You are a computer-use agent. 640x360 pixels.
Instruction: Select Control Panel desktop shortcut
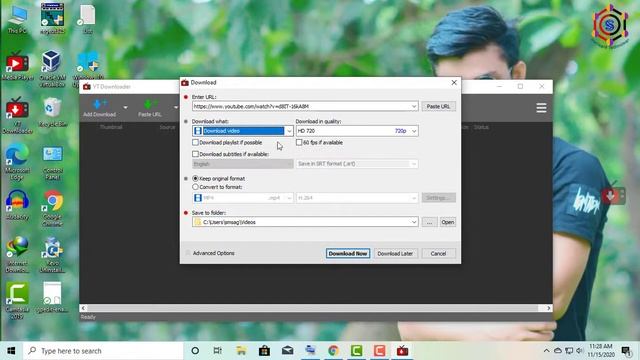[x=52, y=162]
